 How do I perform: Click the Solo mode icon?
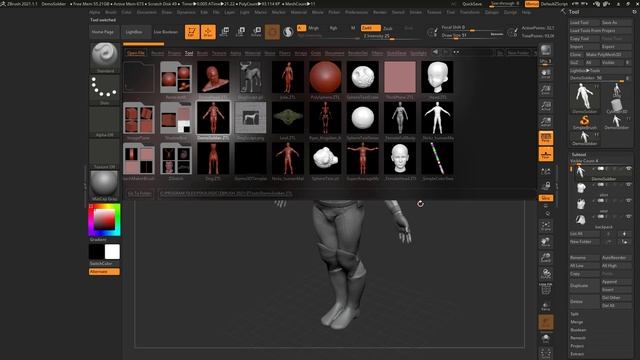pos(546,339)
